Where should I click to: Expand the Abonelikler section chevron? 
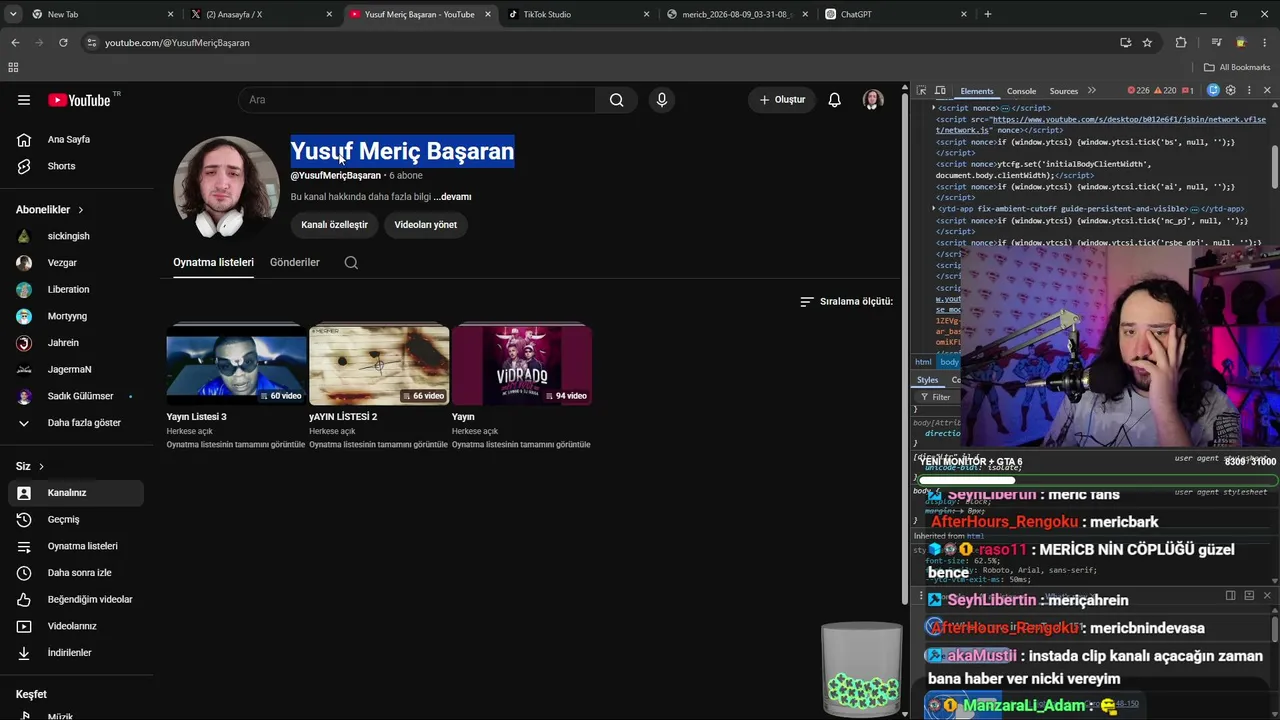(x=80, y=210)
